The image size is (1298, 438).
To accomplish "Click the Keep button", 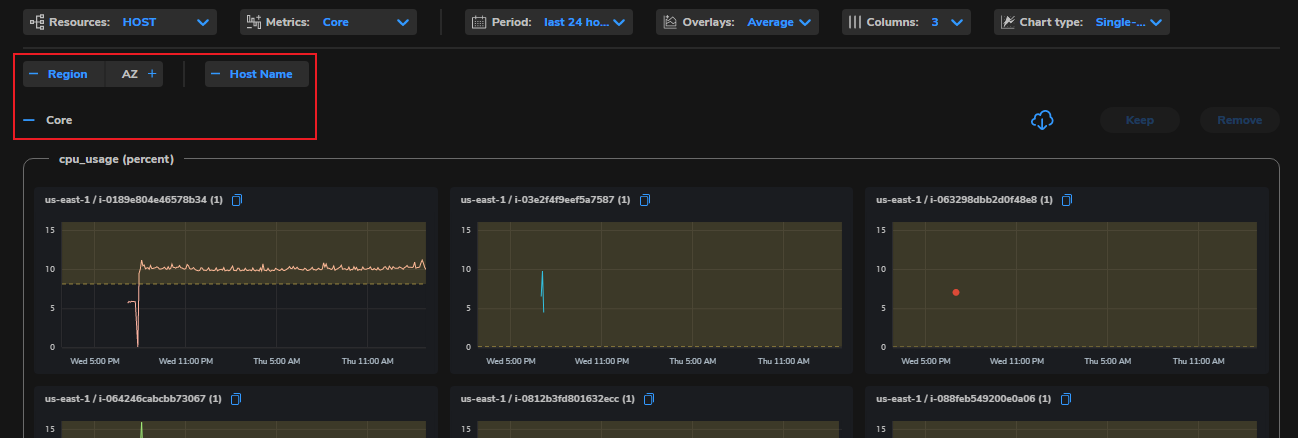I will (x=1140, y=120).
